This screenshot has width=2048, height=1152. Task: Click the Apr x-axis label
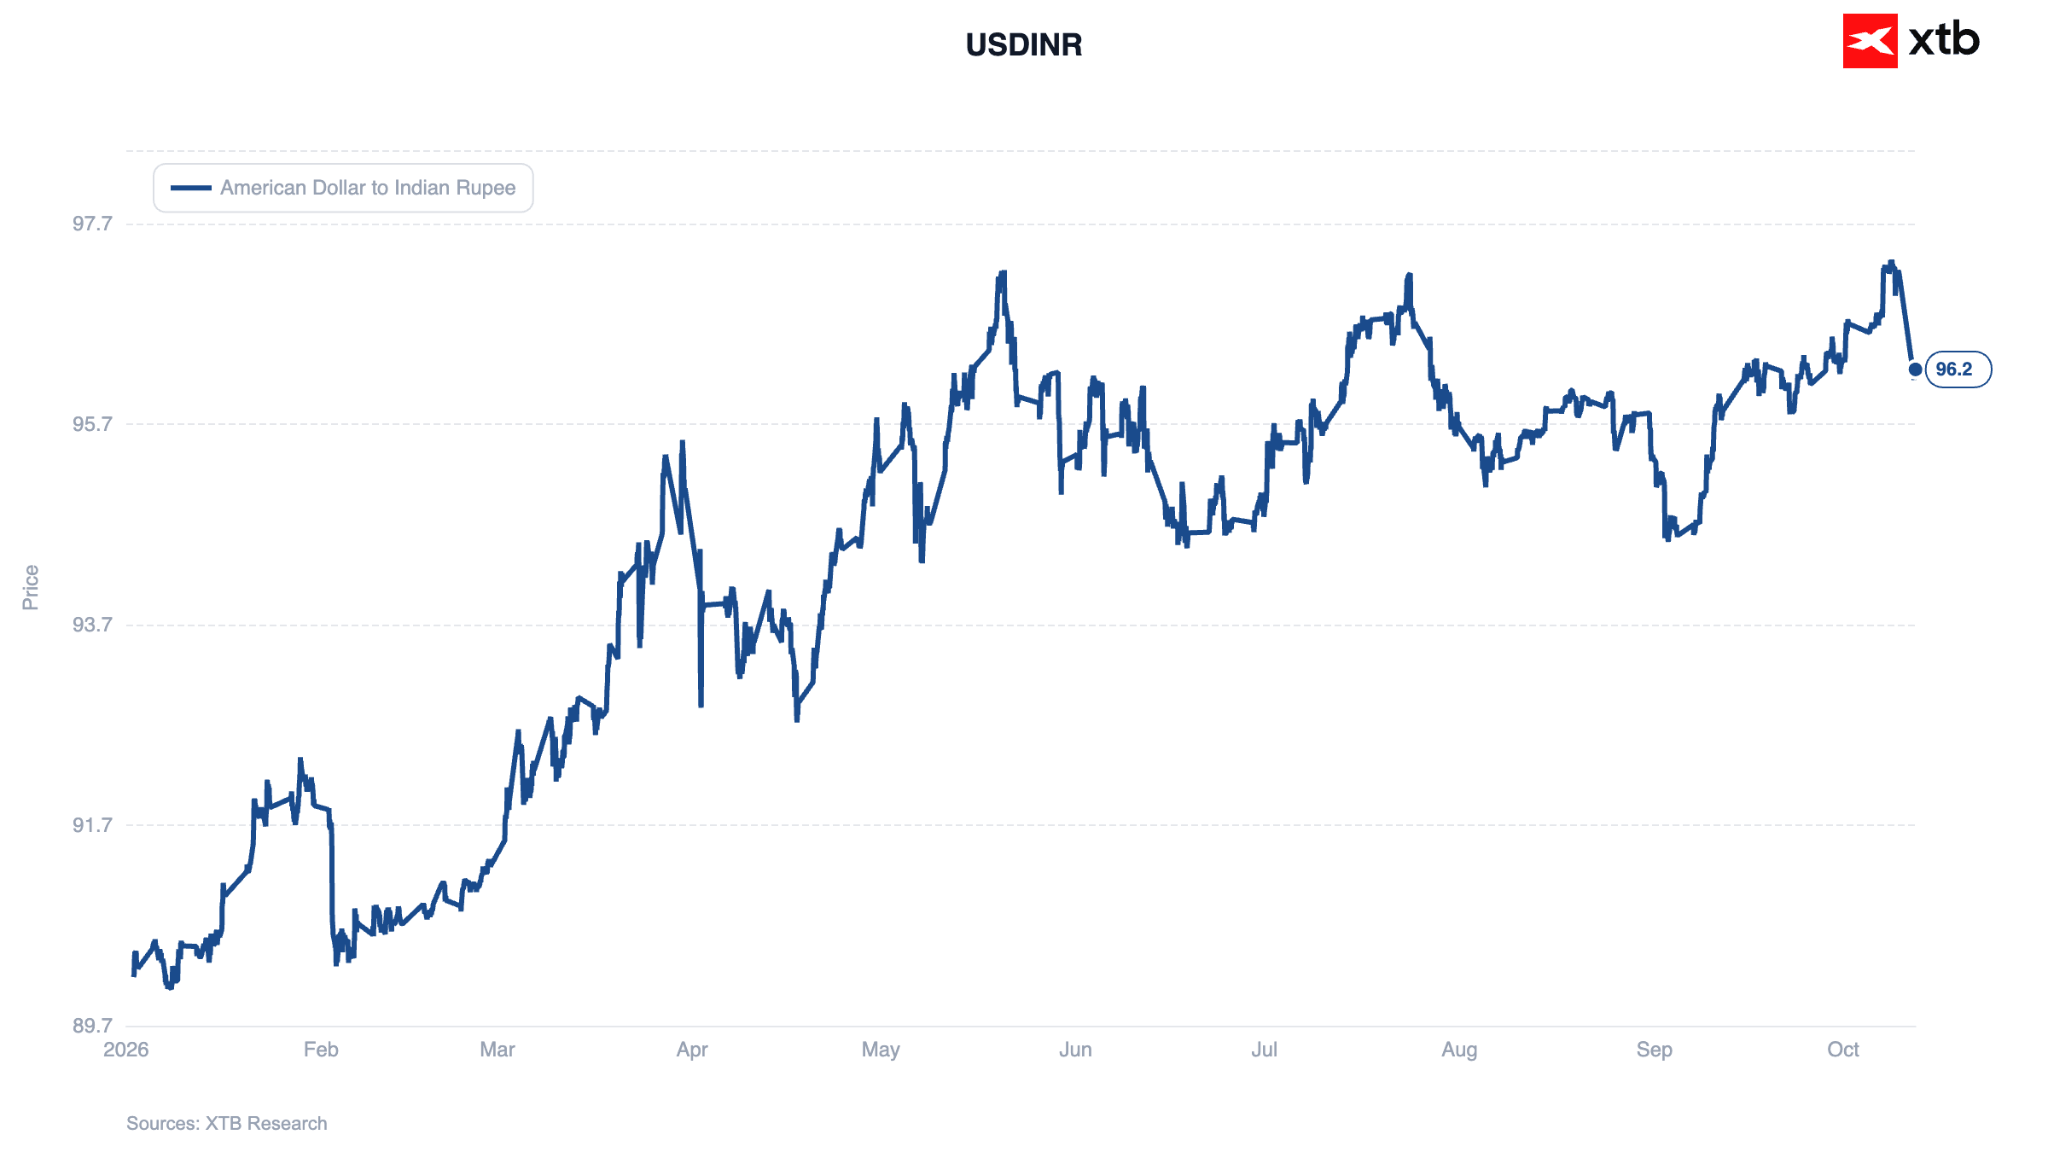click(692, 1050)
